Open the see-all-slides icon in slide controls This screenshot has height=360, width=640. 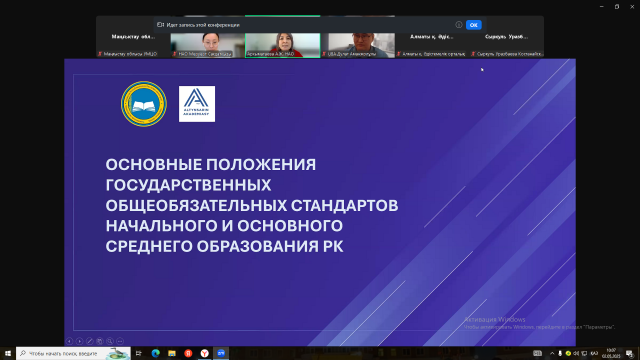(100, 341)
